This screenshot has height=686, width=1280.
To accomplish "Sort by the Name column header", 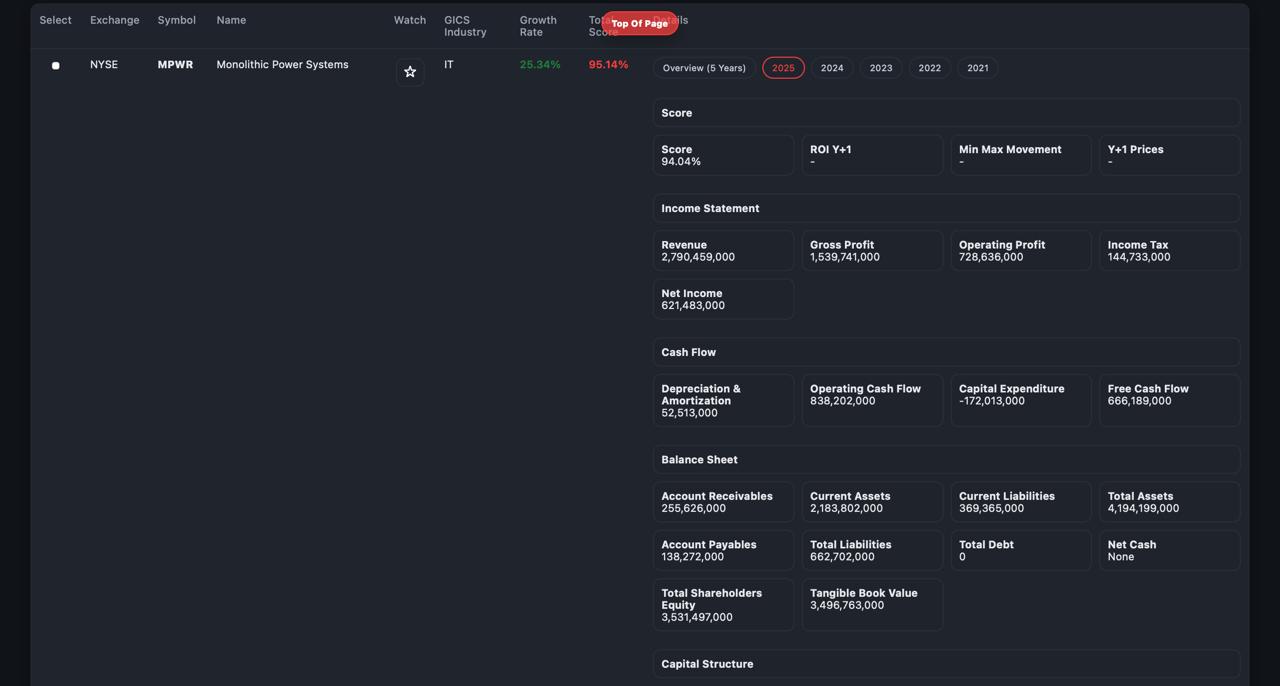I will (x=231, y=20).
